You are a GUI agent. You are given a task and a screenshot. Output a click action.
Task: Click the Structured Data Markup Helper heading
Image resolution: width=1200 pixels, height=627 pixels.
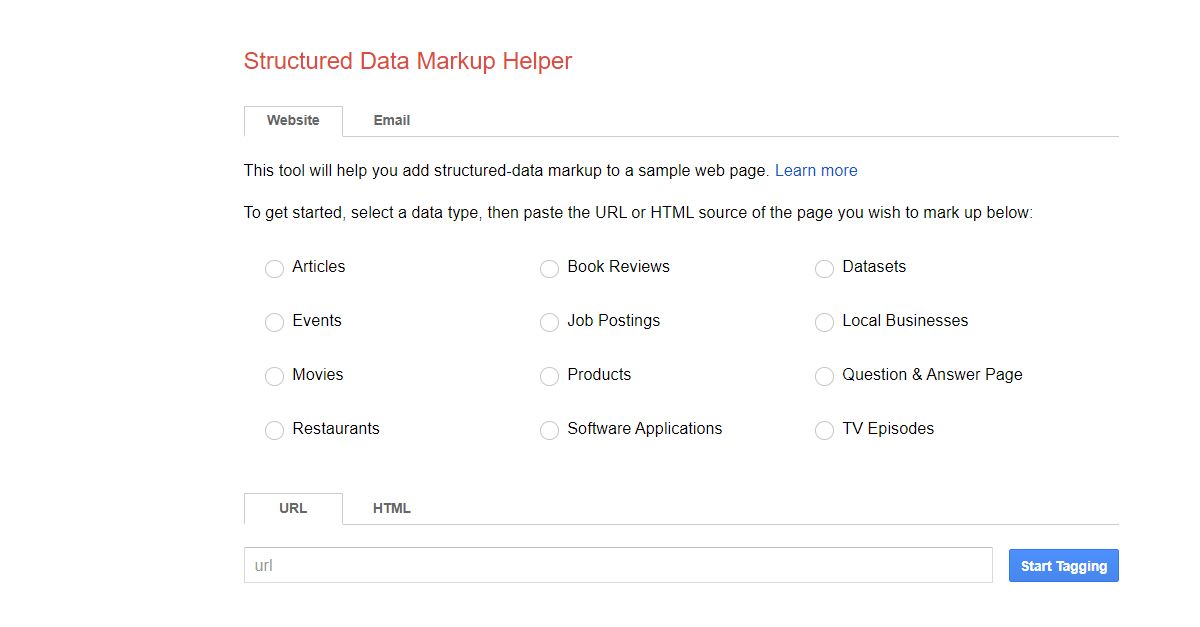click(407, 61)
